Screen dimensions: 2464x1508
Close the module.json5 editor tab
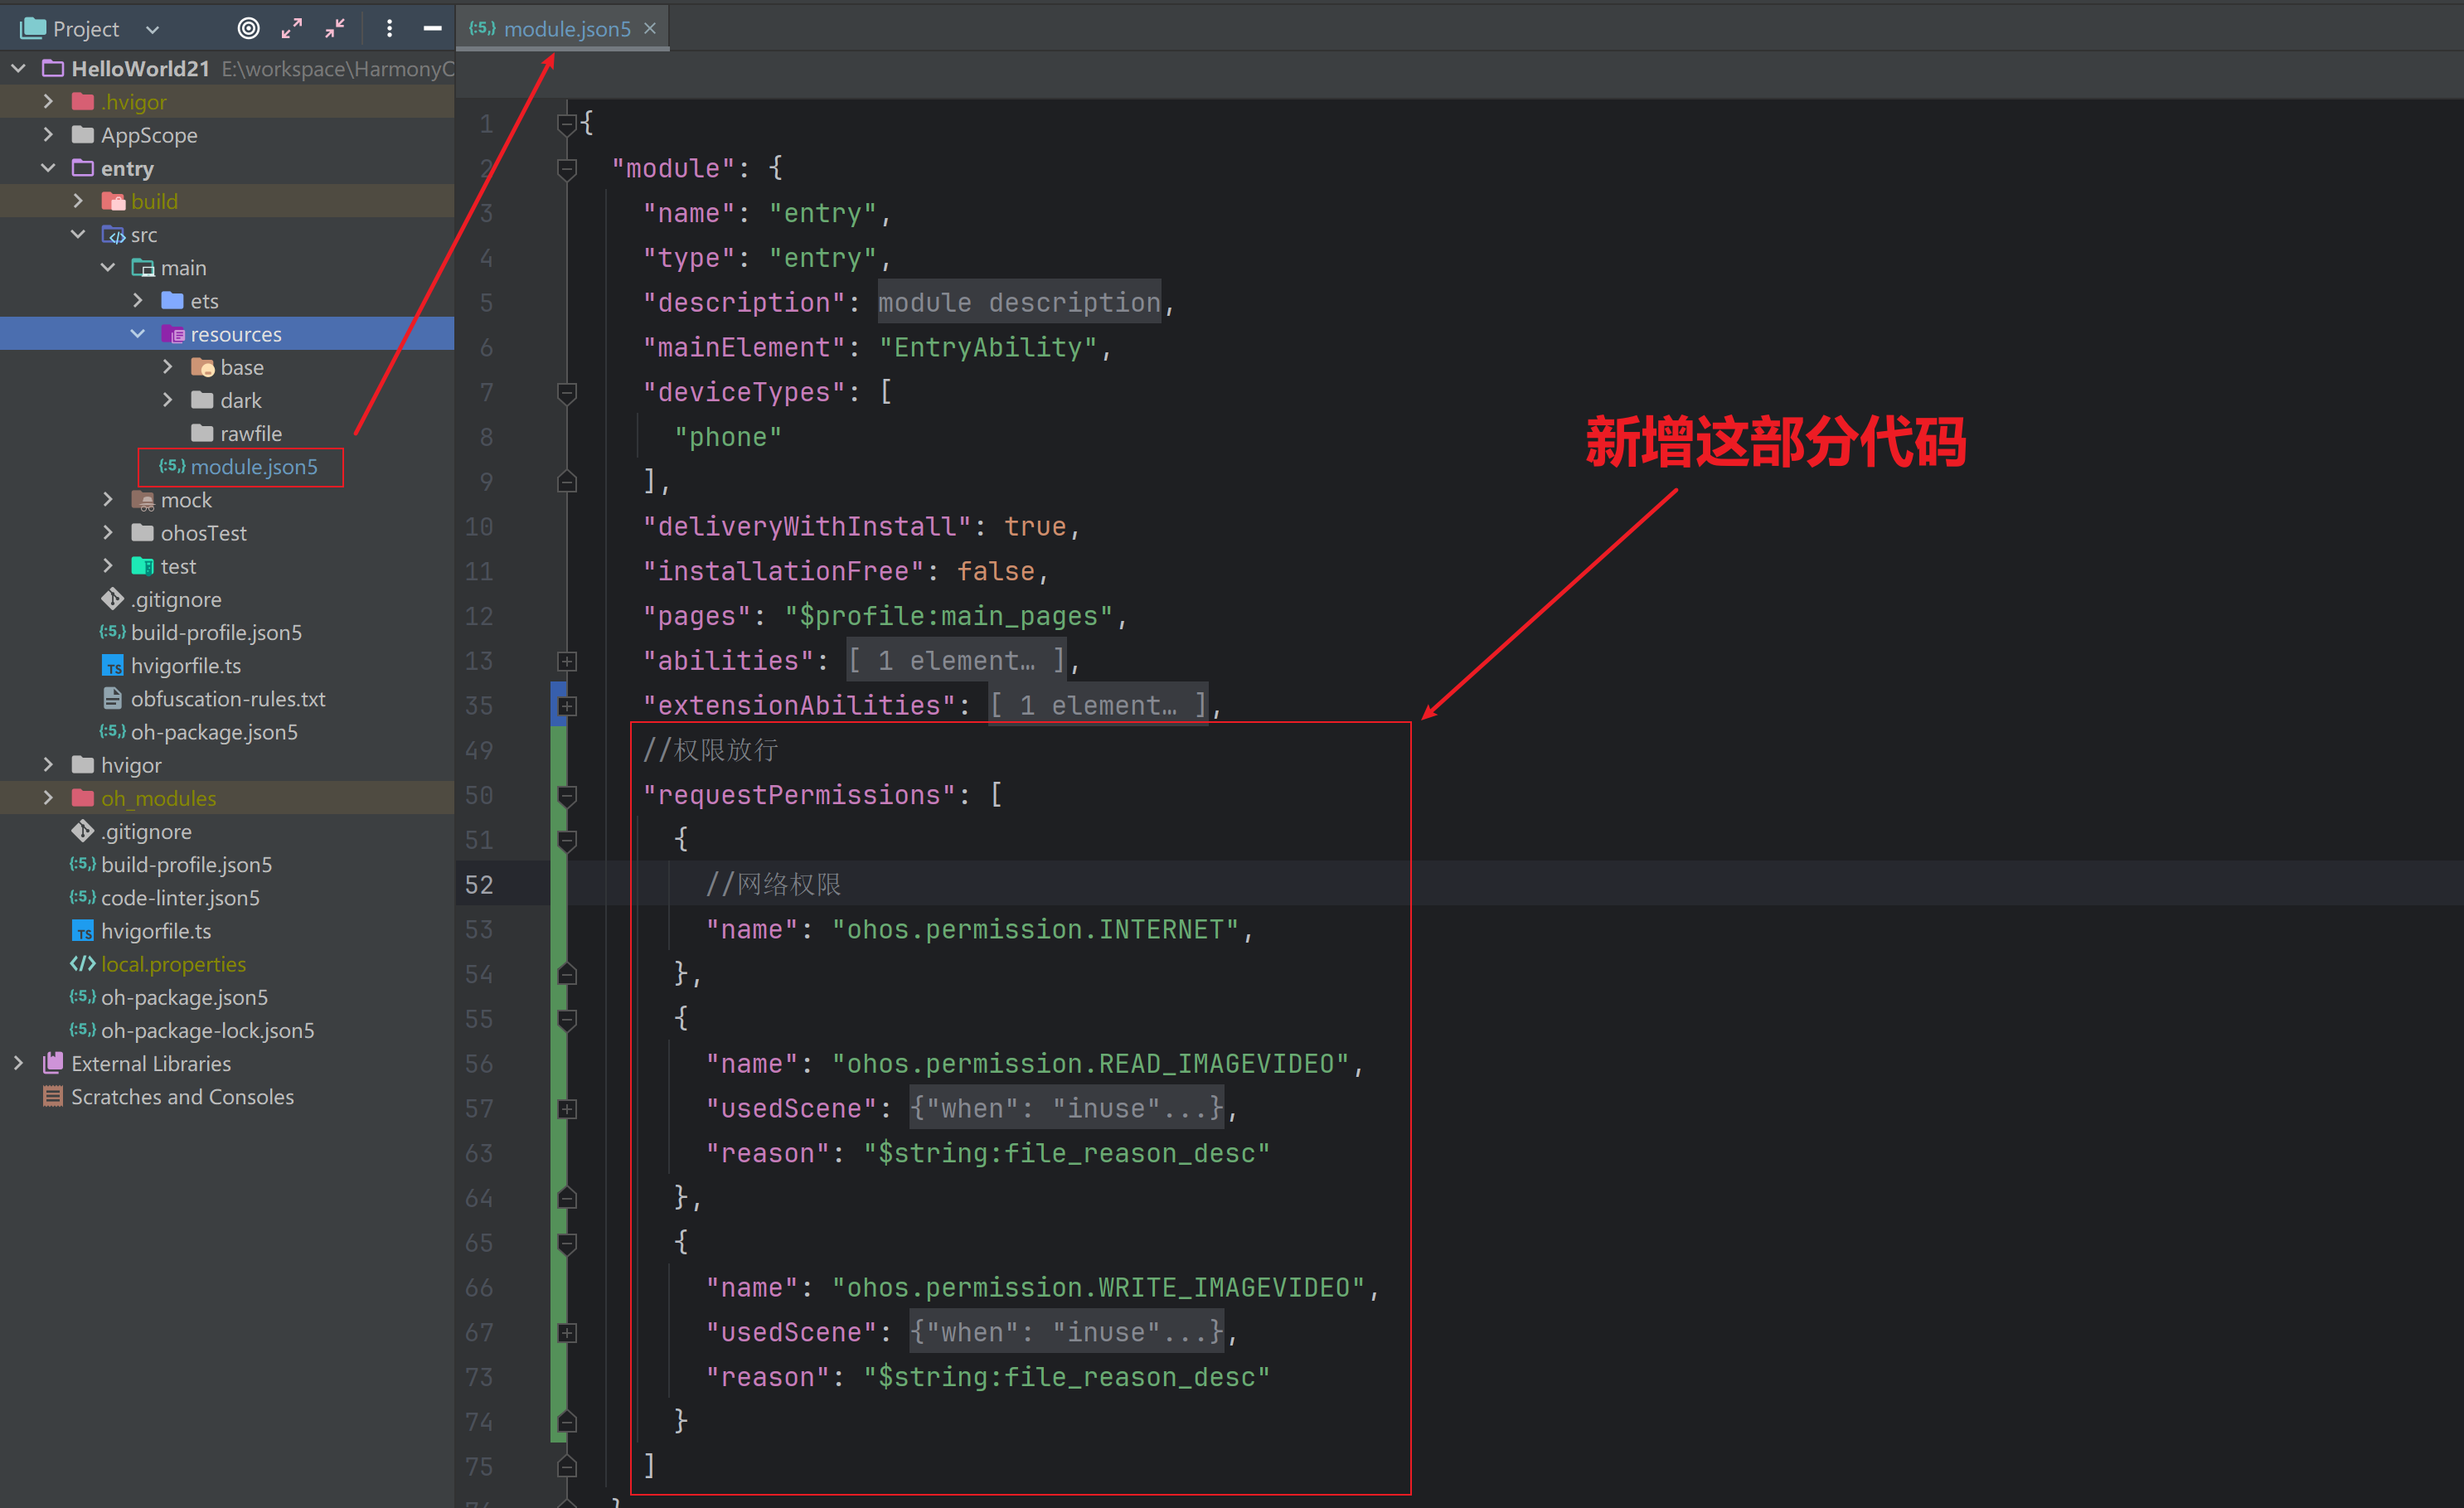point(650,29)
